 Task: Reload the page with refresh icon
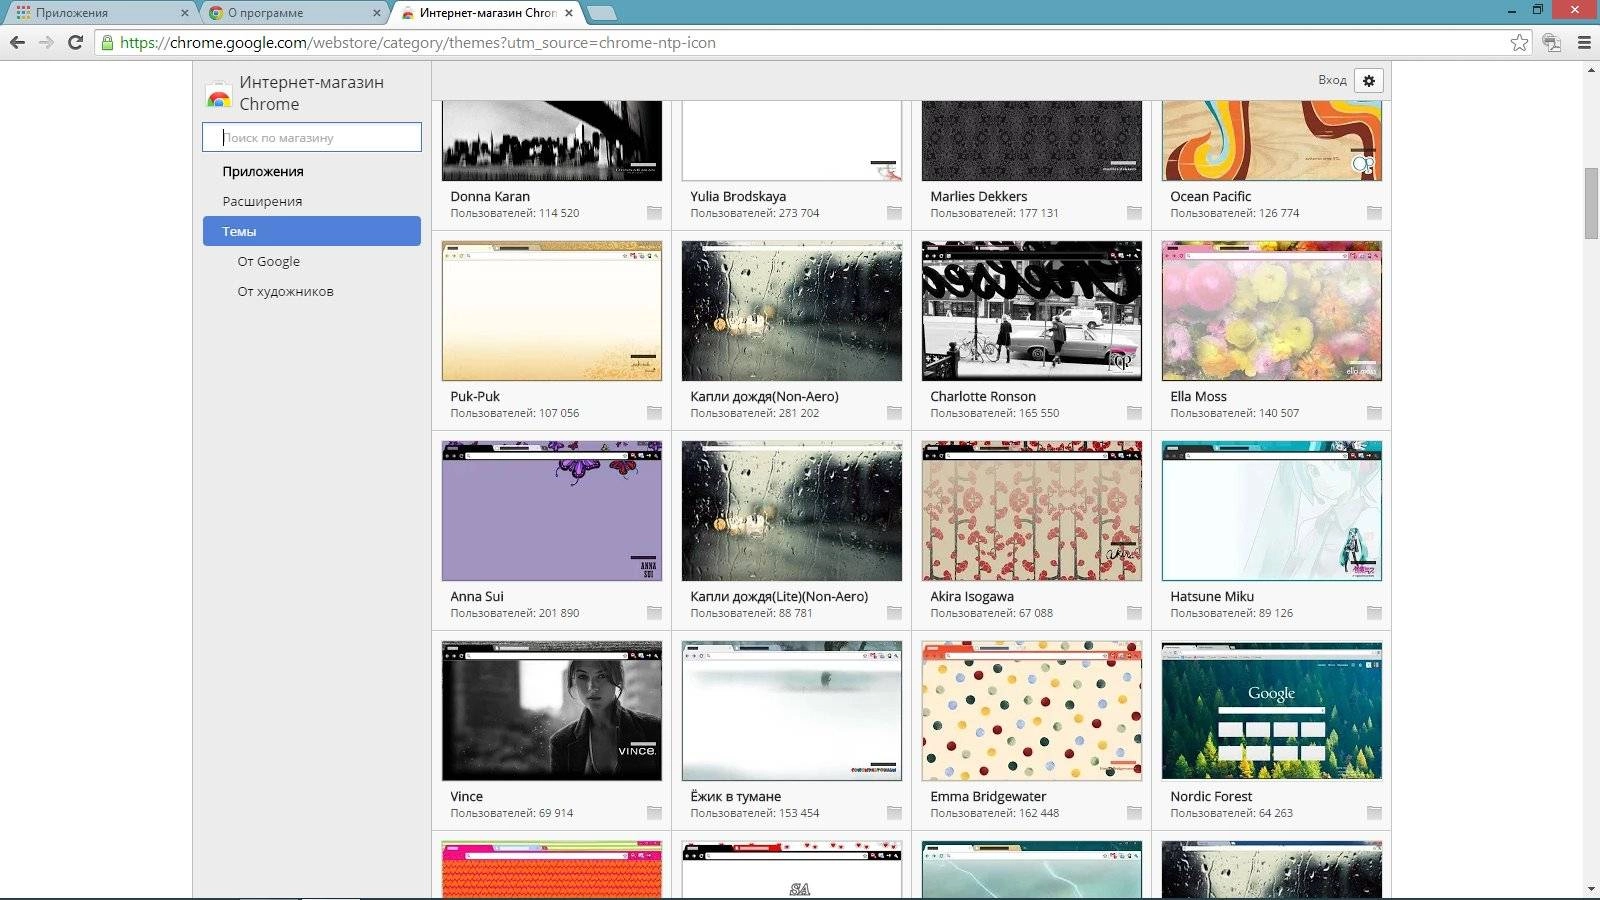75,42
